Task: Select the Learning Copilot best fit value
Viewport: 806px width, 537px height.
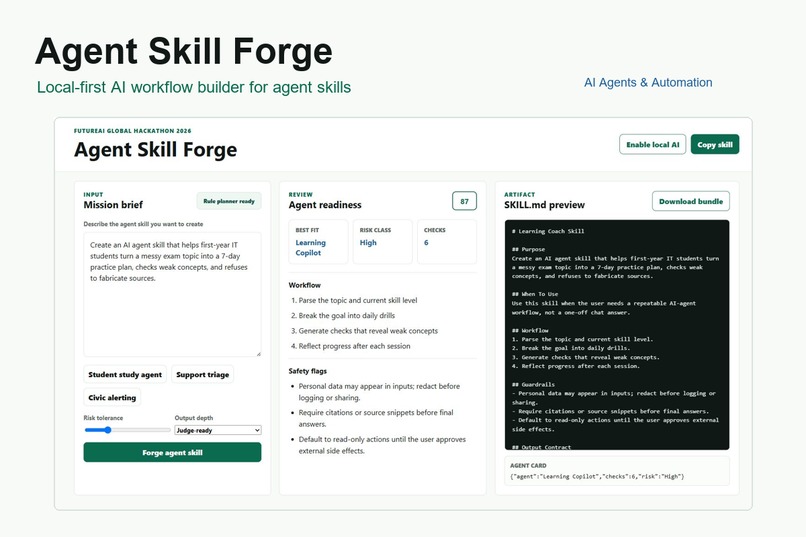Action: [x=310, y=248]
